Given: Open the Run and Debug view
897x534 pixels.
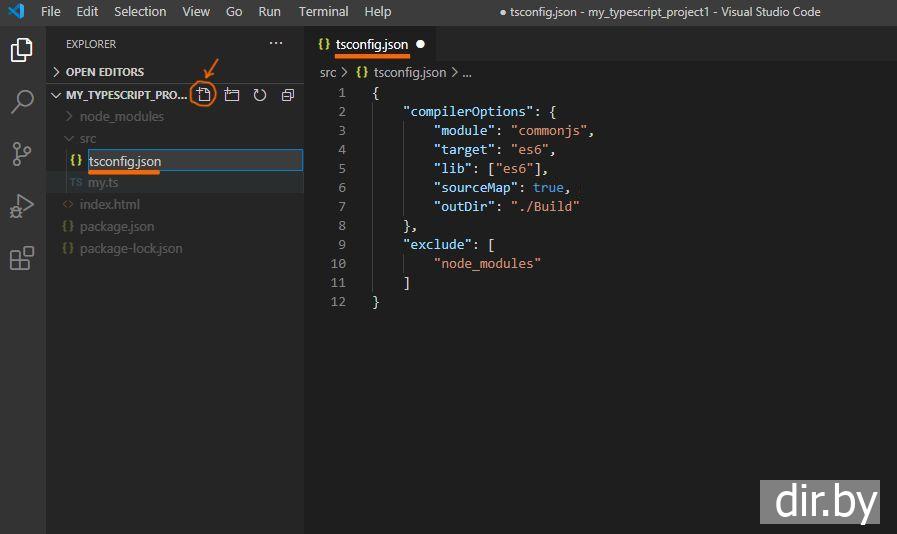Looking at the screenshot, I should [x=21, y=206].
